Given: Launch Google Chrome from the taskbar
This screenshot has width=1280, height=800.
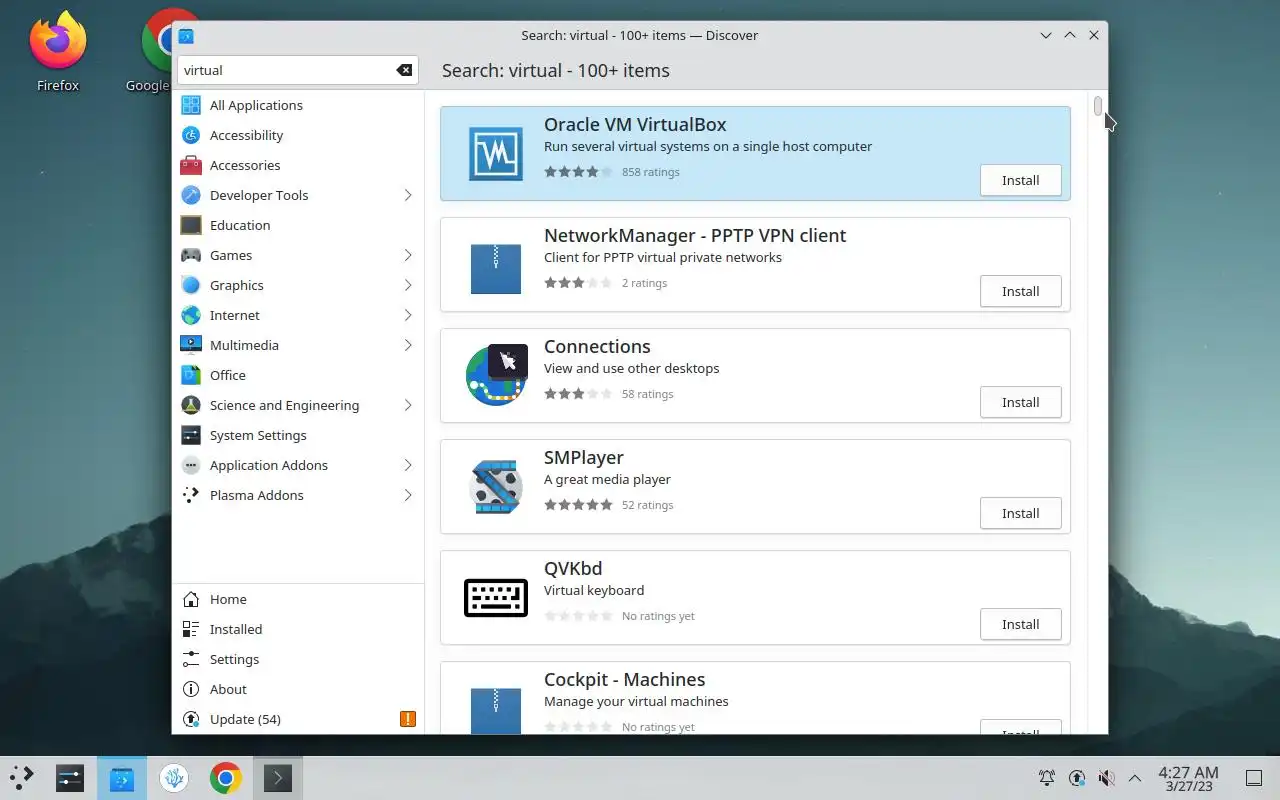Looking at the screenshot, I should pyautogui.click(x=226, y=778).
